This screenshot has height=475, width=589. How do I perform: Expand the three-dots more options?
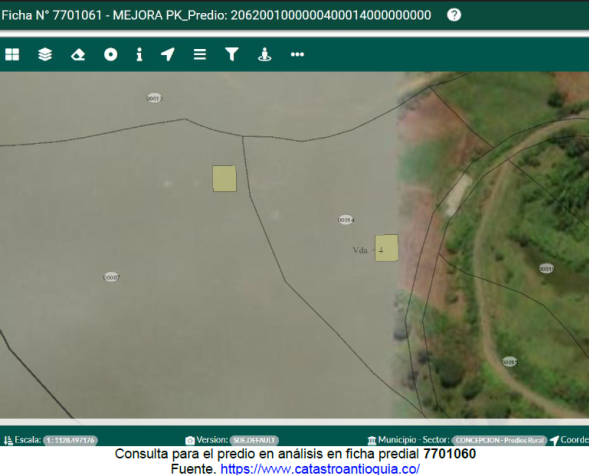point(297,54)
